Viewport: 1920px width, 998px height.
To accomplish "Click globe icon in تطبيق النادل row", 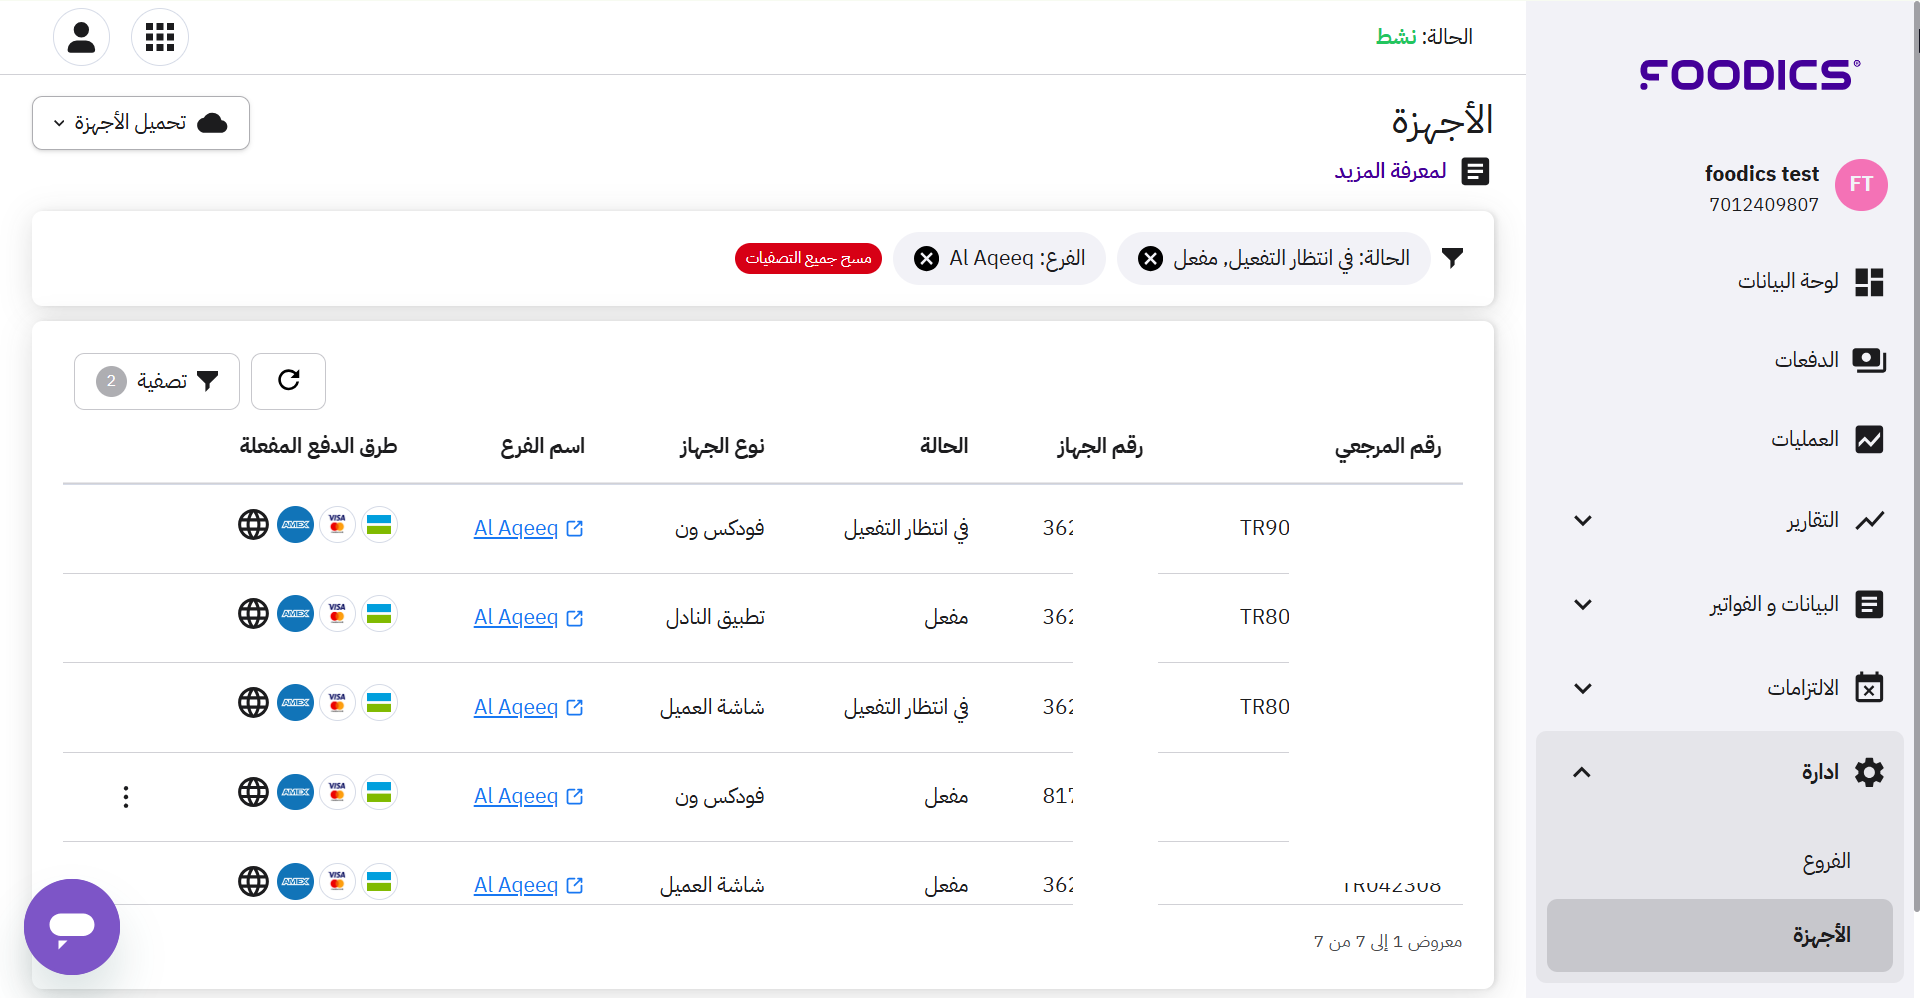I will [253, 613].
